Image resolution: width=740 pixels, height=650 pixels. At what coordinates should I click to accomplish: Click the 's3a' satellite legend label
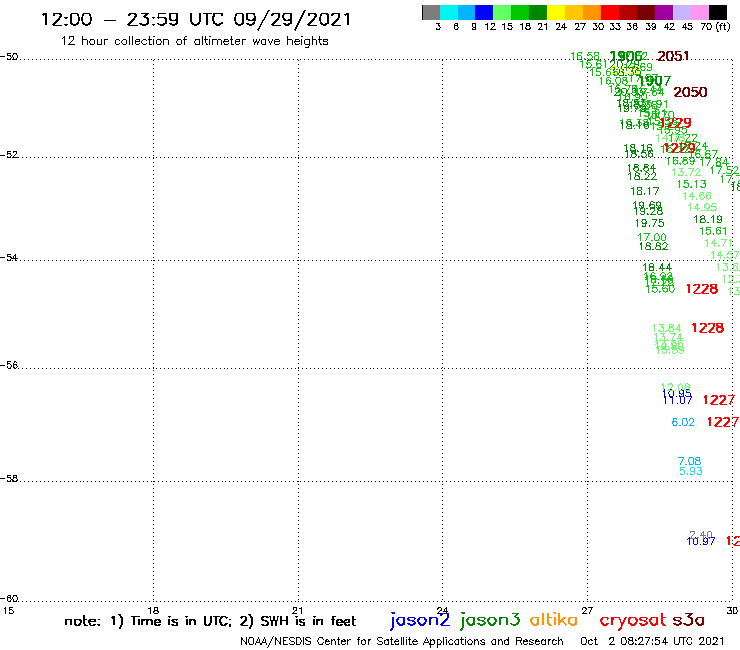pos(688,620)
